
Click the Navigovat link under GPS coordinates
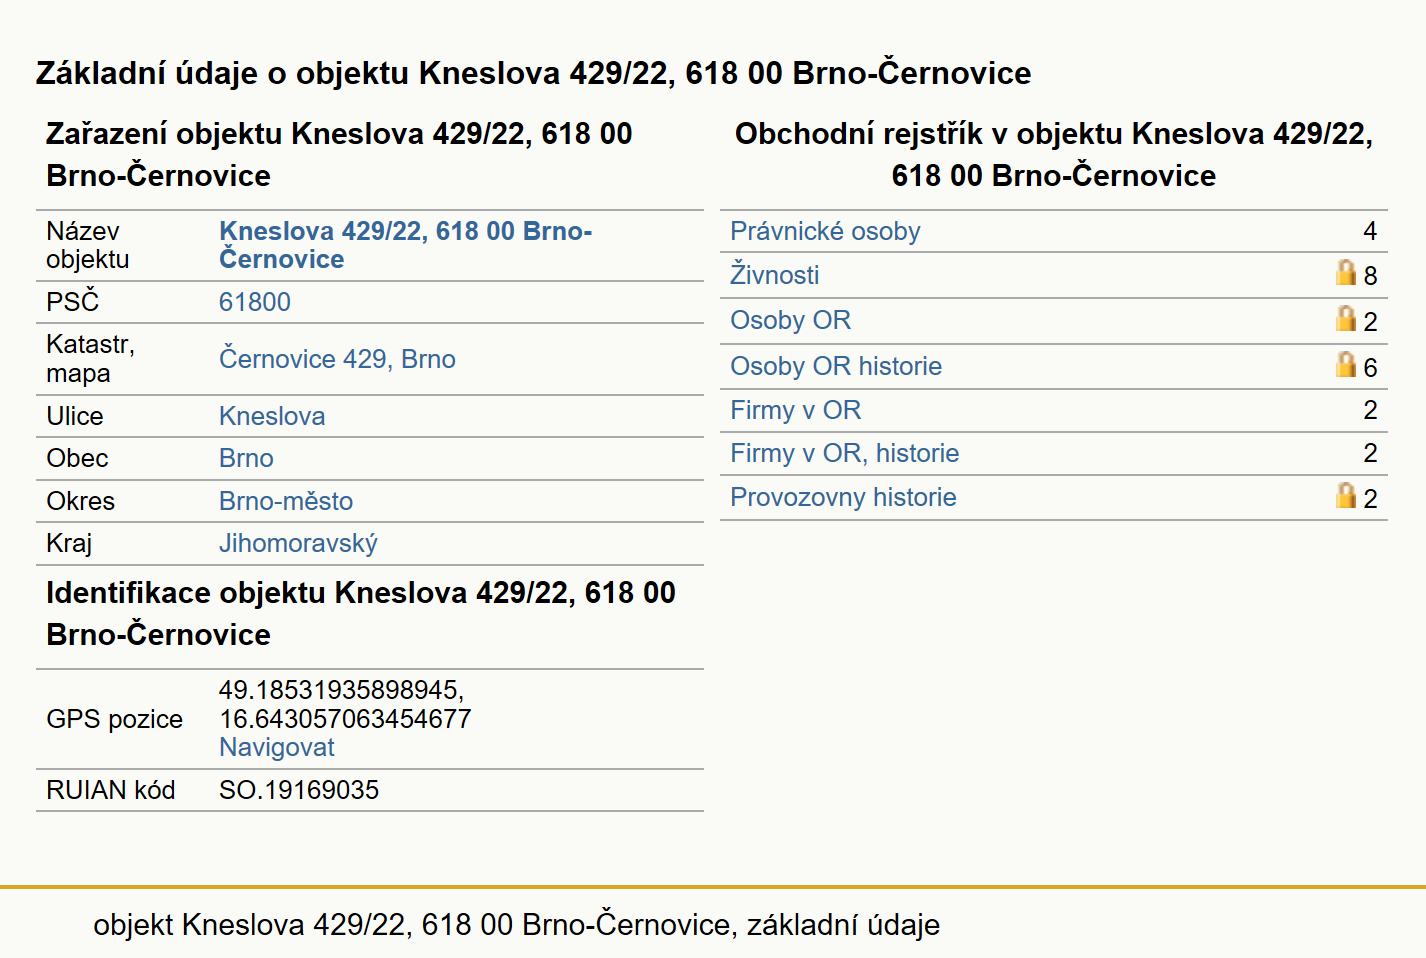(x=276, y=747)
